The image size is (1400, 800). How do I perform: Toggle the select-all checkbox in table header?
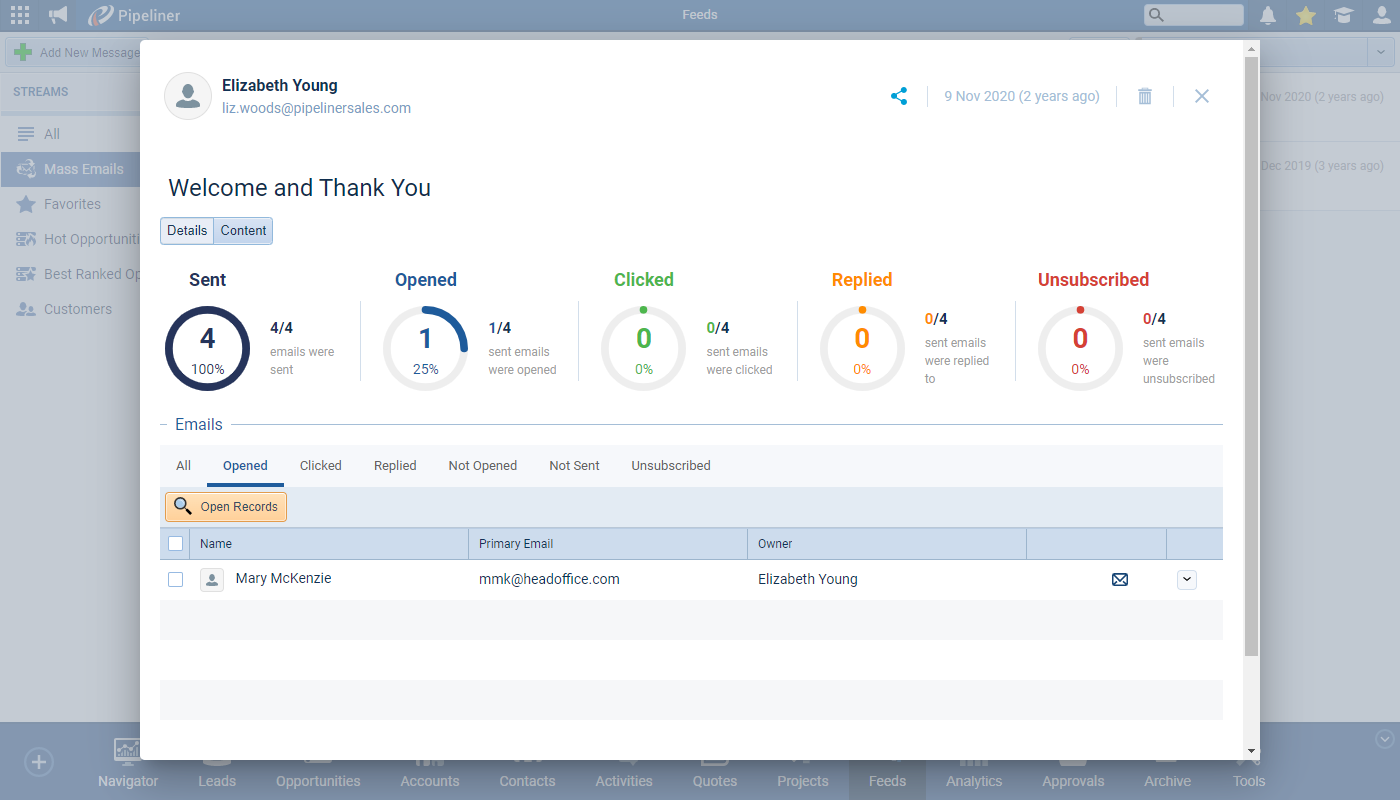[x=176, y=544]
